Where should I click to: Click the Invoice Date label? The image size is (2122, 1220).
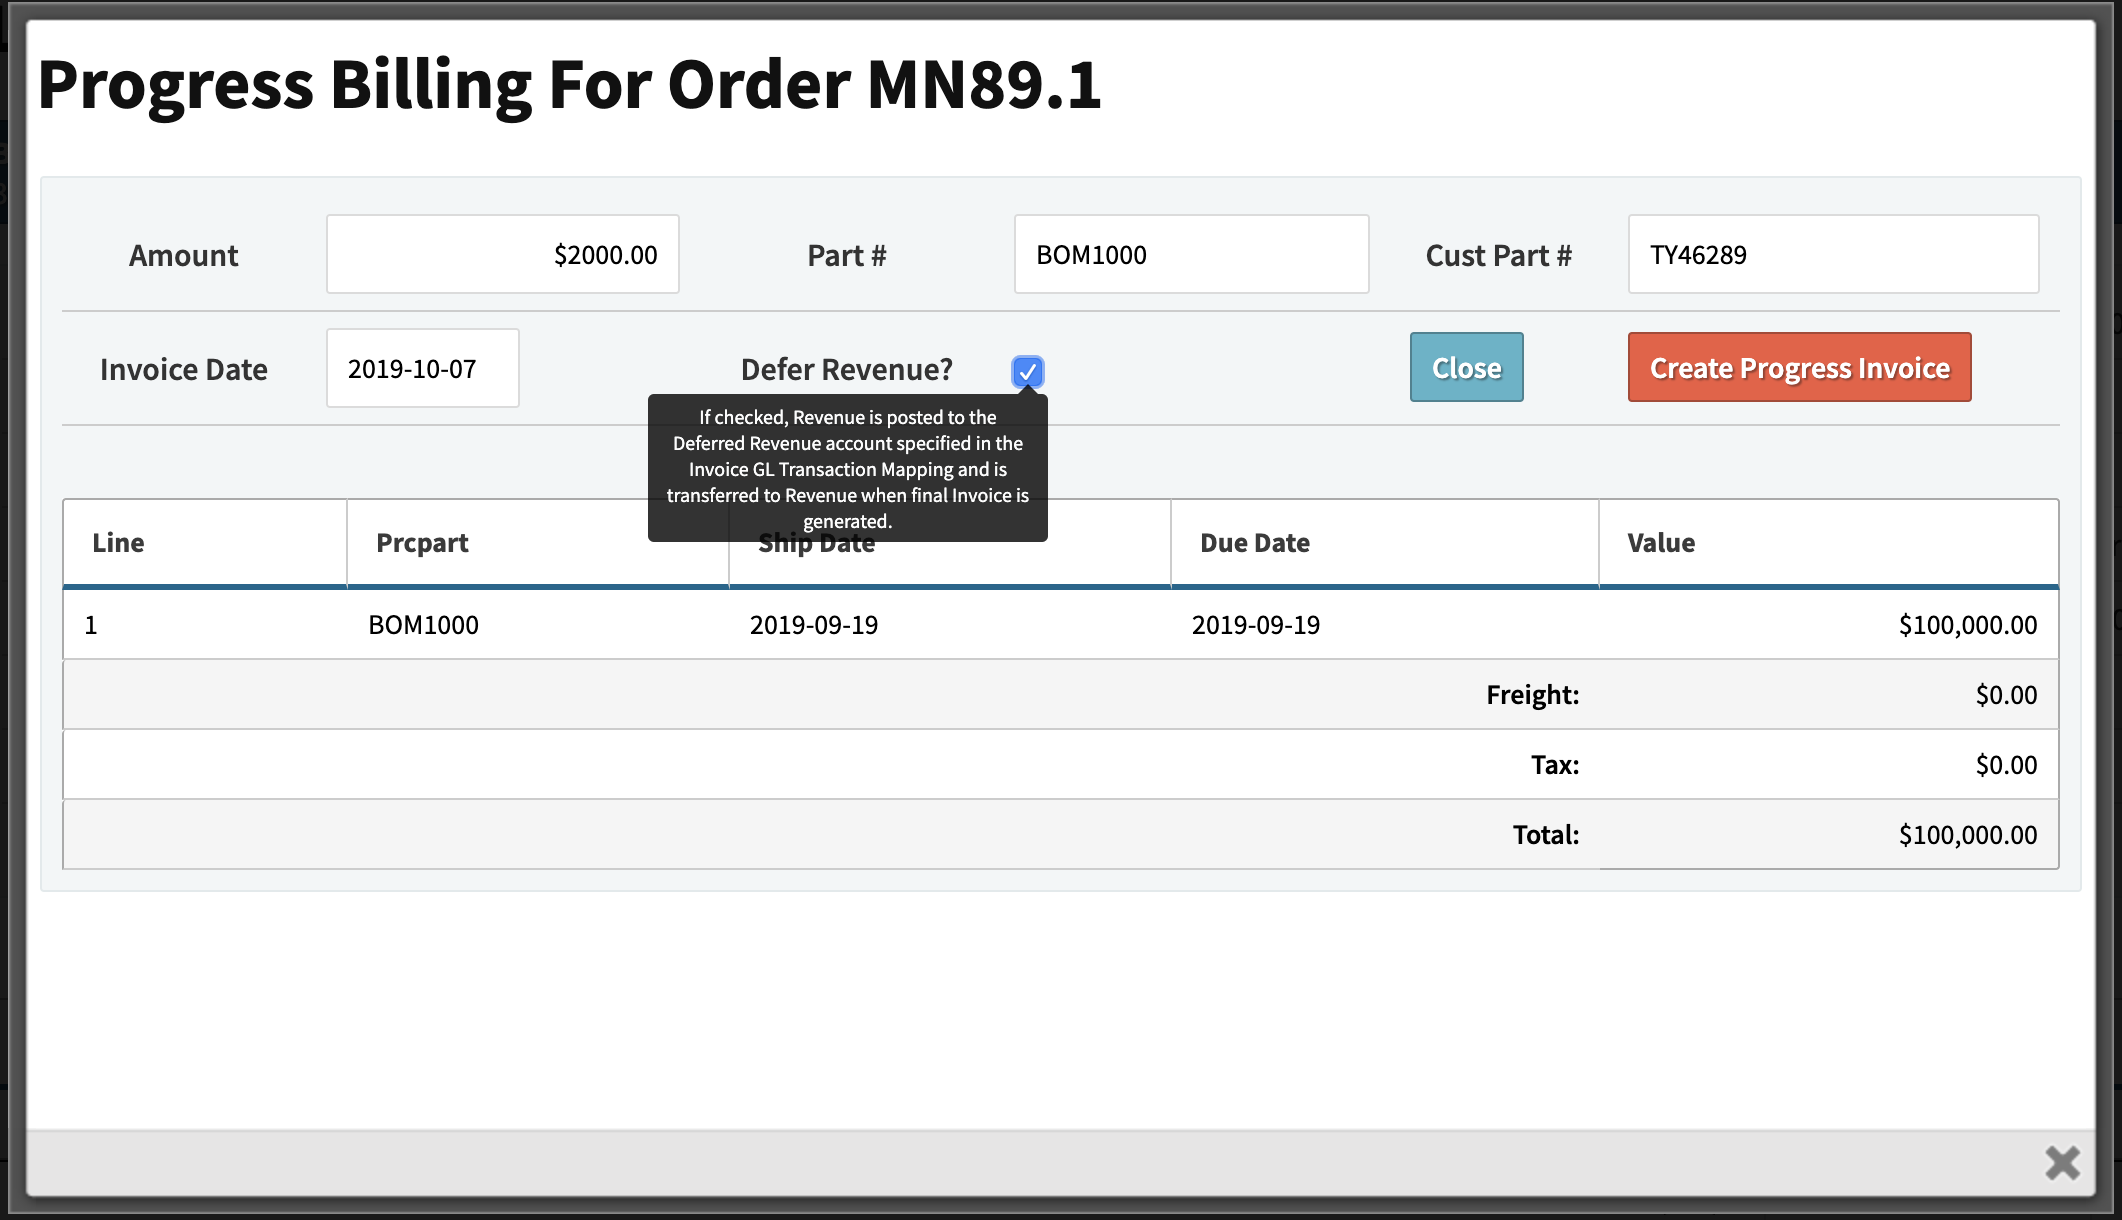pyautogui.click(x=184, y=370)
